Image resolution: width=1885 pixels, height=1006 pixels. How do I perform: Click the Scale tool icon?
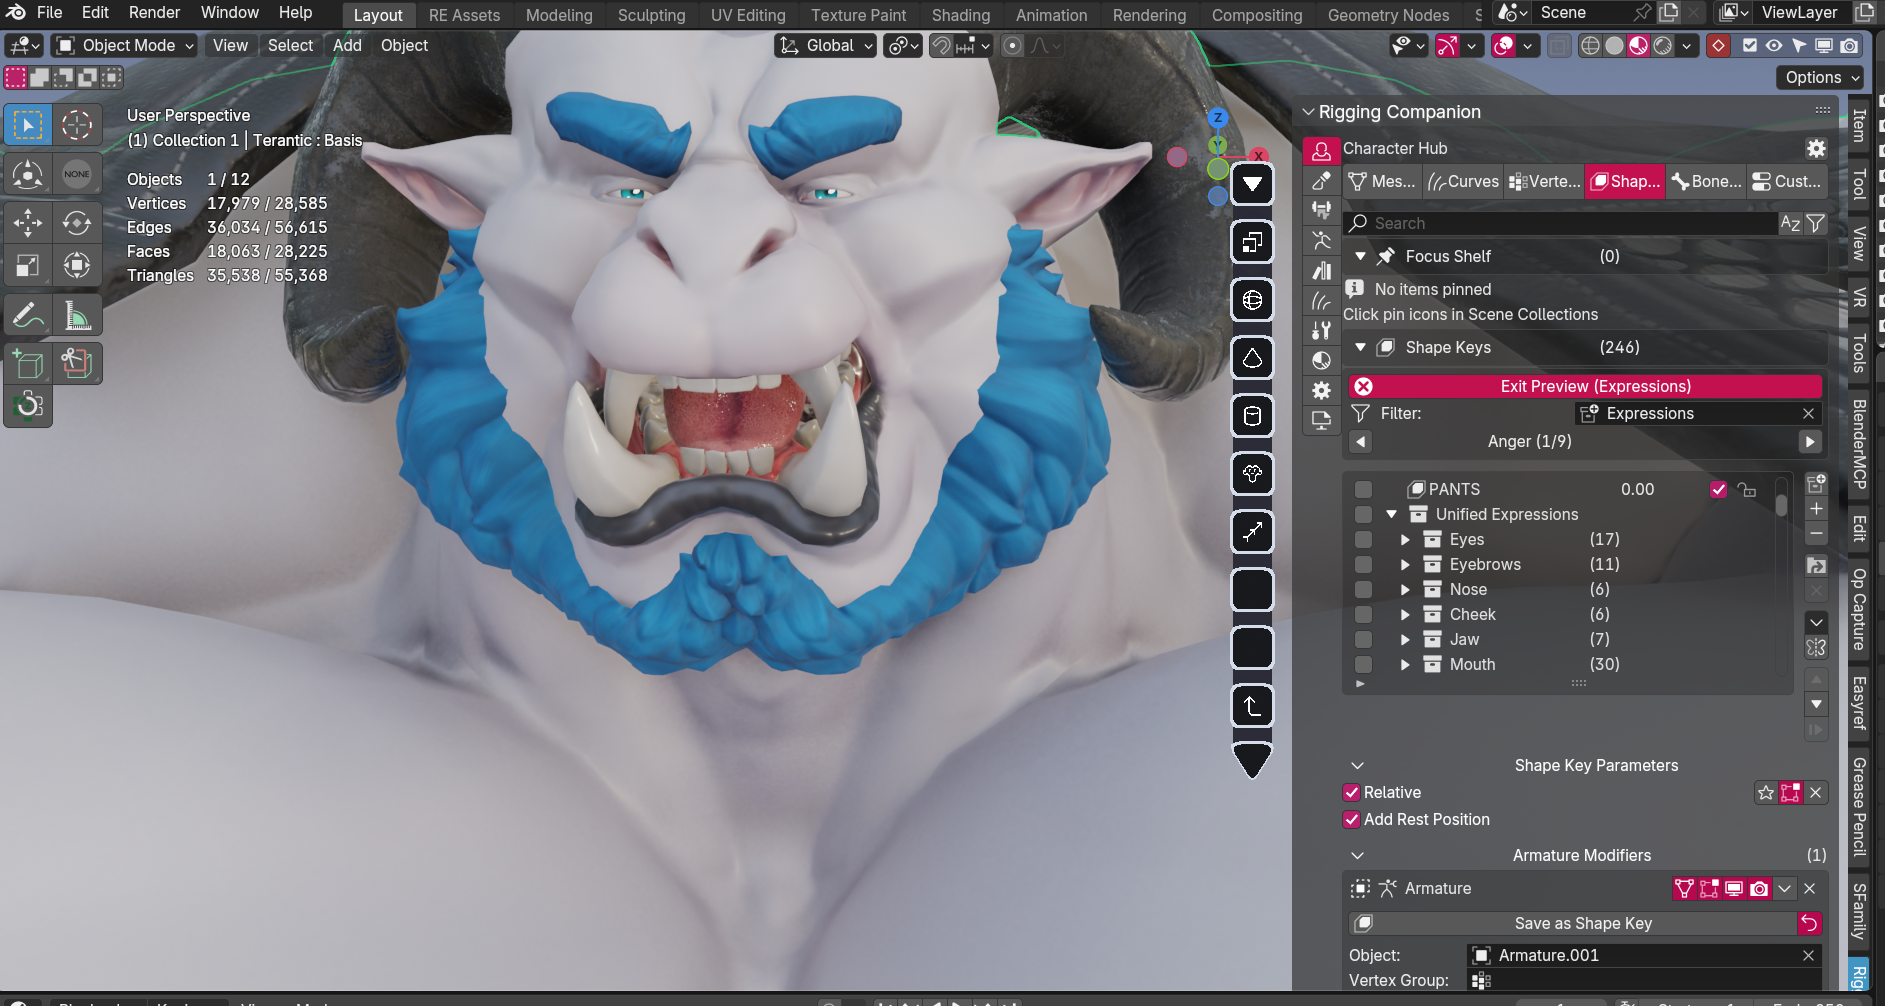28,266
